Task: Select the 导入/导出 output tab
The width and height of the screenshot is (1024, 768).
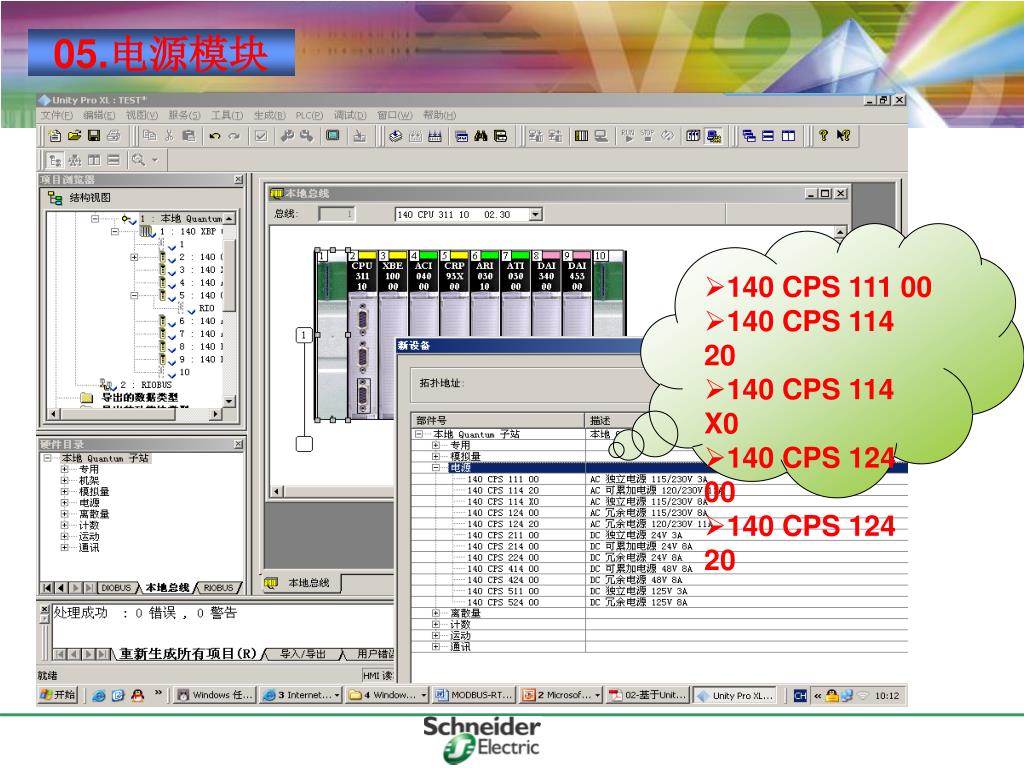Action: pyautogui.click(x=302, y=654)
